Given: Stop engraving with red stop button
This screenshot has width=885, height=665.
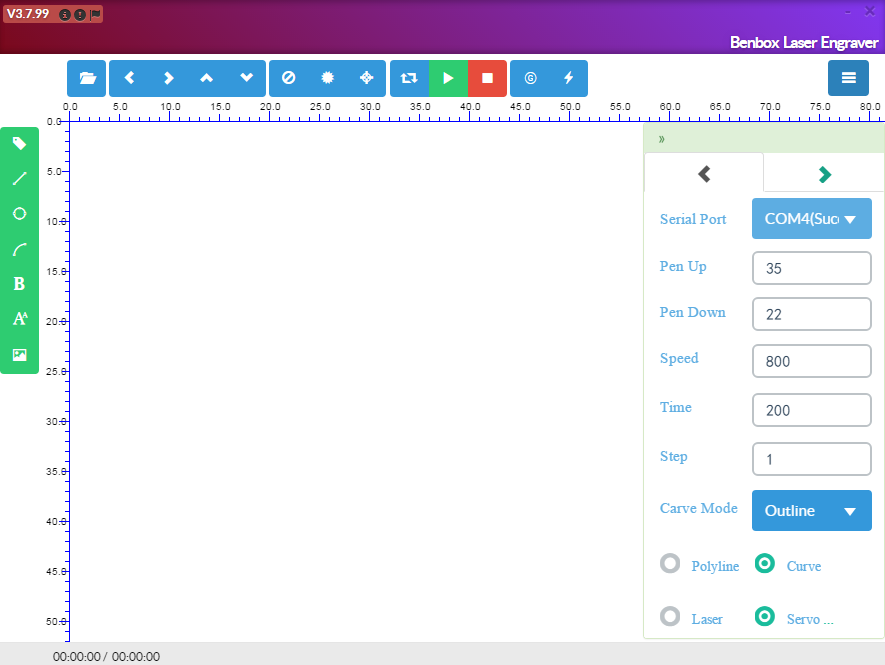Looking at the screenshot, I should pyautogui.click(x=487, y=78).
